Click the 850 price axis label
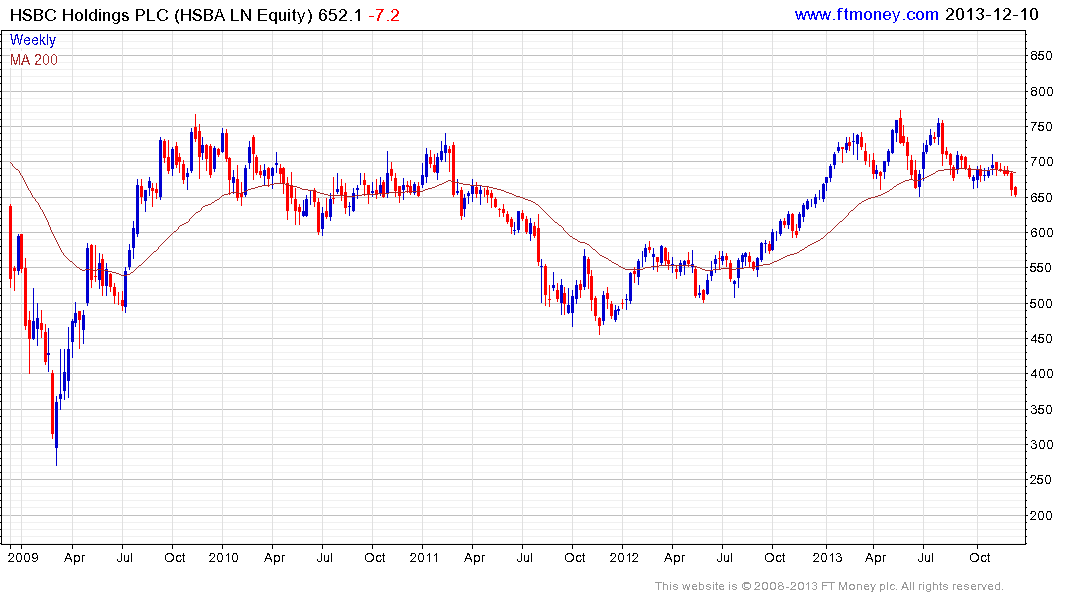1075x600 pixels. point(1041,56)
